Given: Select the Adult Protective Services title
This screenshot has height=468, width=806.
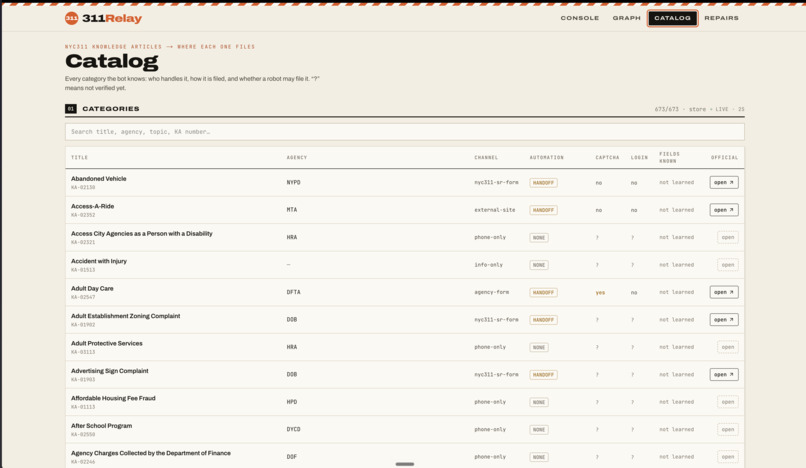Looking at the screenshot, I should pos(106,344).
